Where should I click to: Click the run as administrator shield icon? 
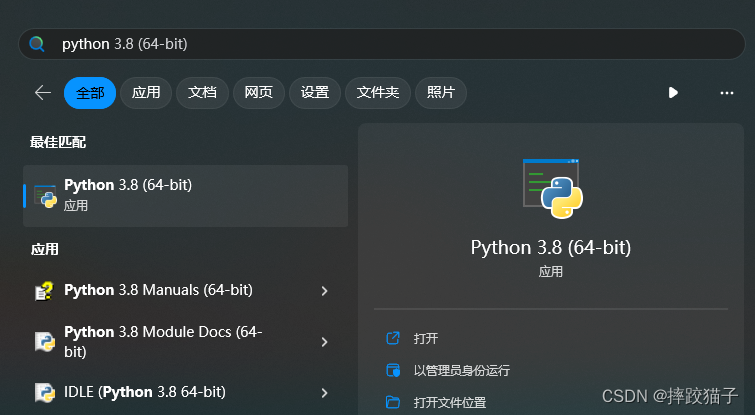click(x=393, y=370)
